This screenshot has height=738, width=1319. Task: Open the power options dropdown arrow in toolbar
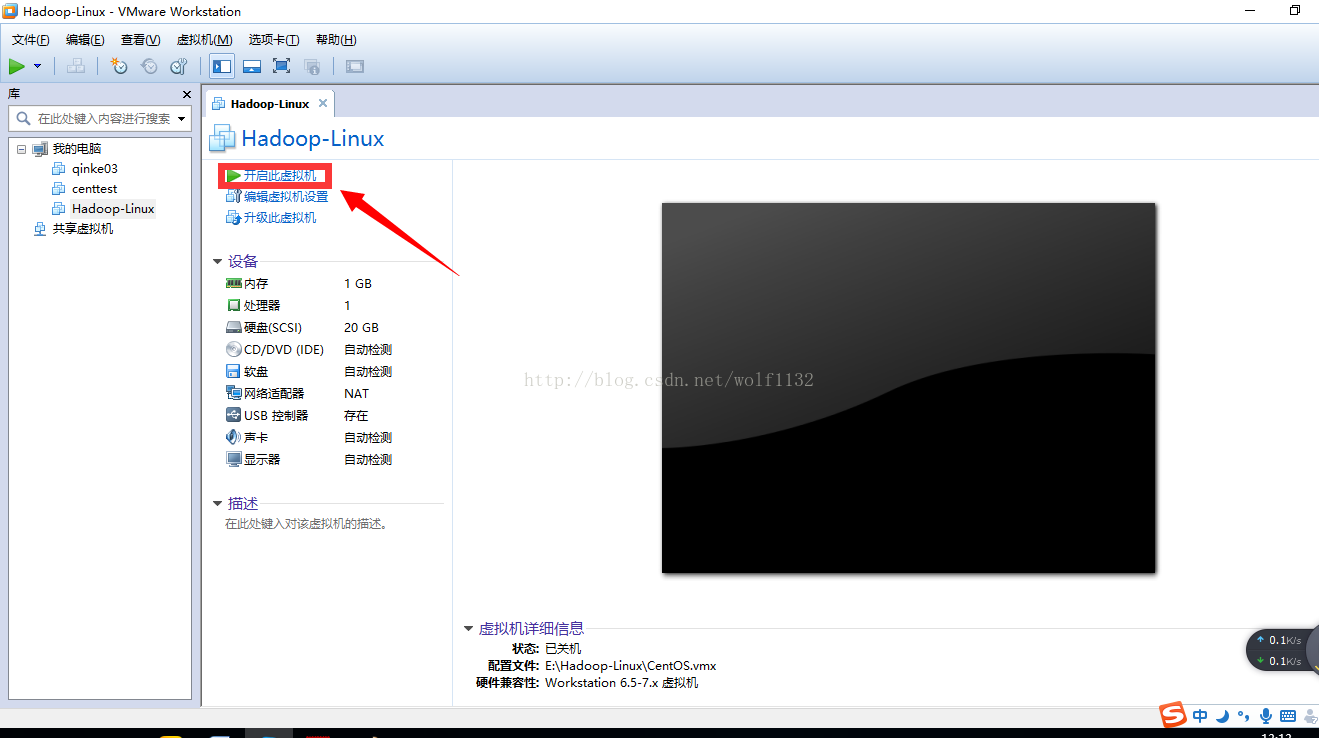(x=38, y=66)
